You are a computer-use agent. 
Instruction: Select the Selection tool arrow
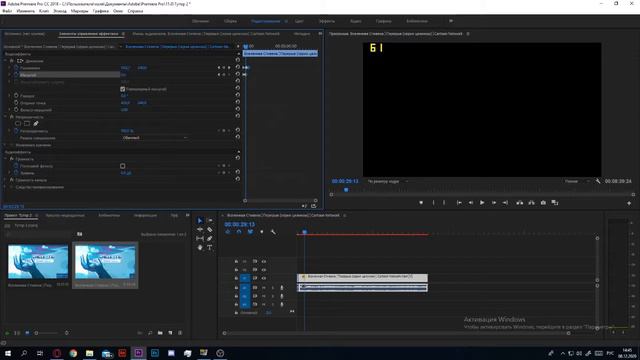pyautogui.click(x=200, y=220)
